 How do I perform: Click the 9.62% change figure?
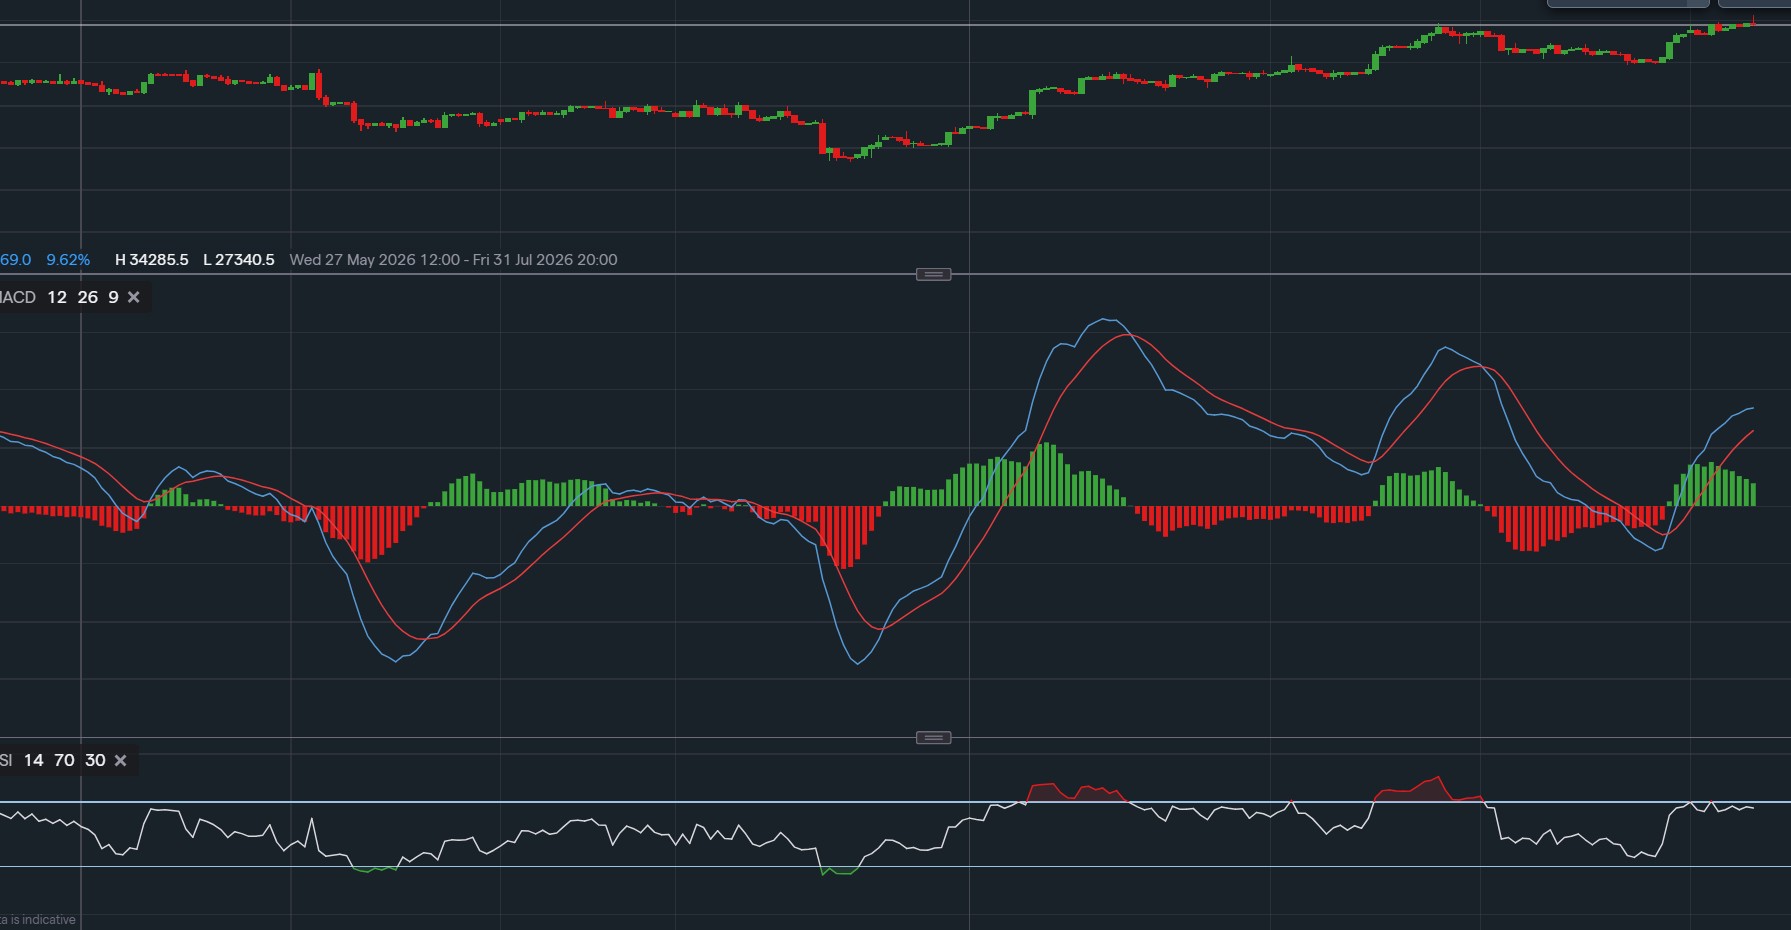68,259
